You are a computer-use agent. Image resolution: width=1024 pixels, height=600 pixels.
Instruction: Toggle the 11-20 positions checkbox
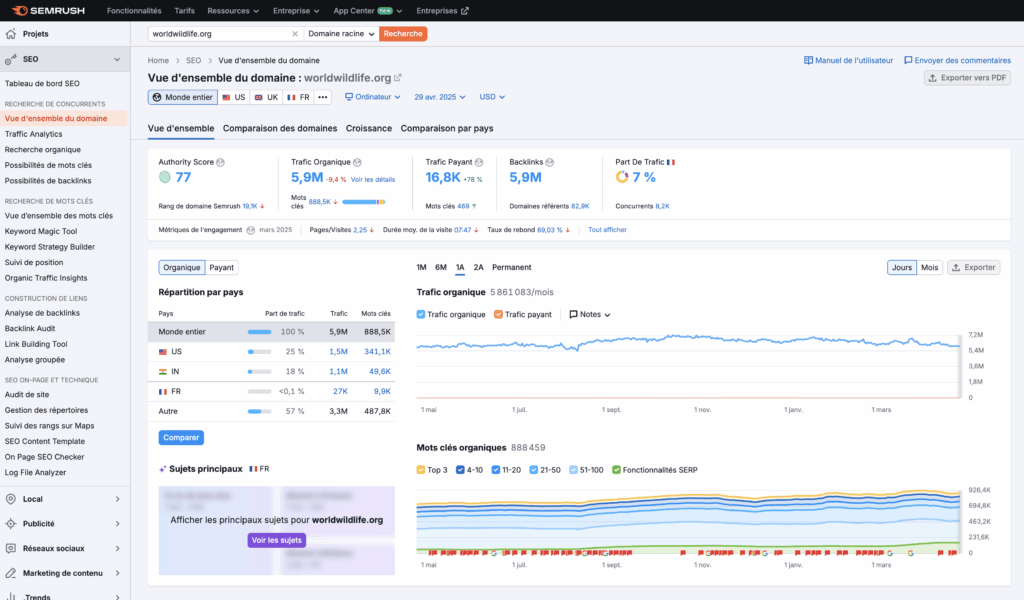pyautogui.click(x=496, y=470)
